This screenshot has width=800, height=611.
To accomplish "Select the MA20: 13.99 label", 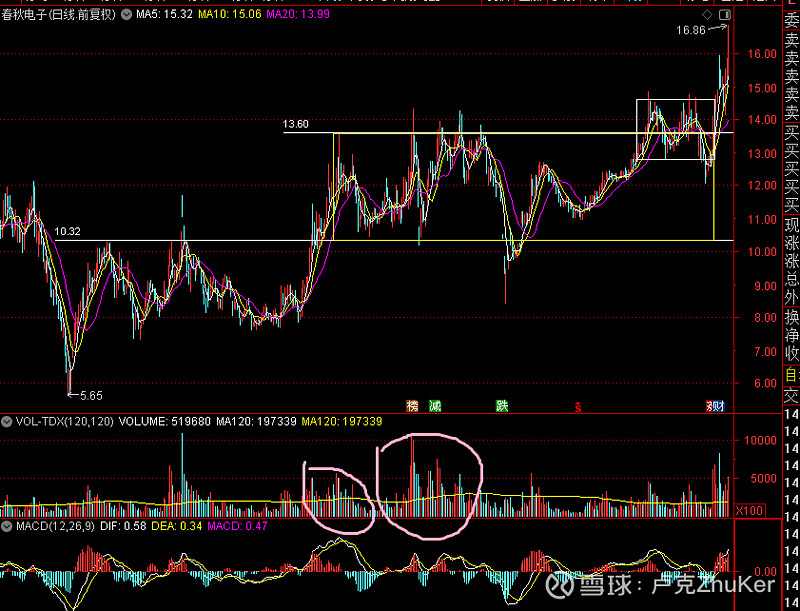I will pos(298,14).
